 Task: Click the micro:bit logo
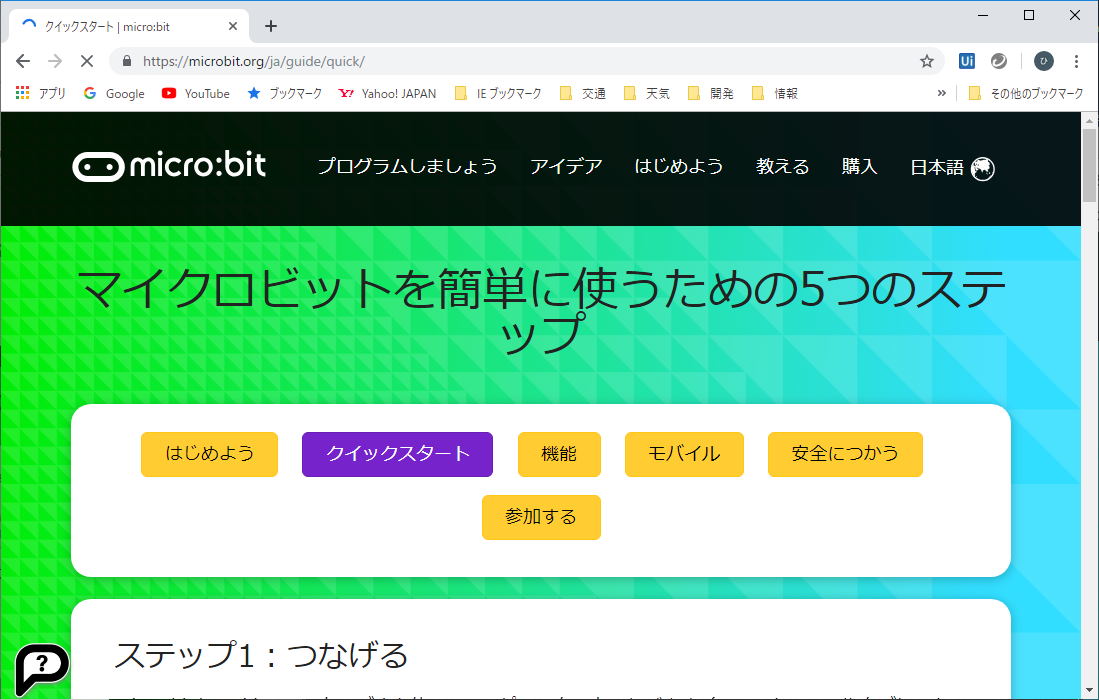169,167
